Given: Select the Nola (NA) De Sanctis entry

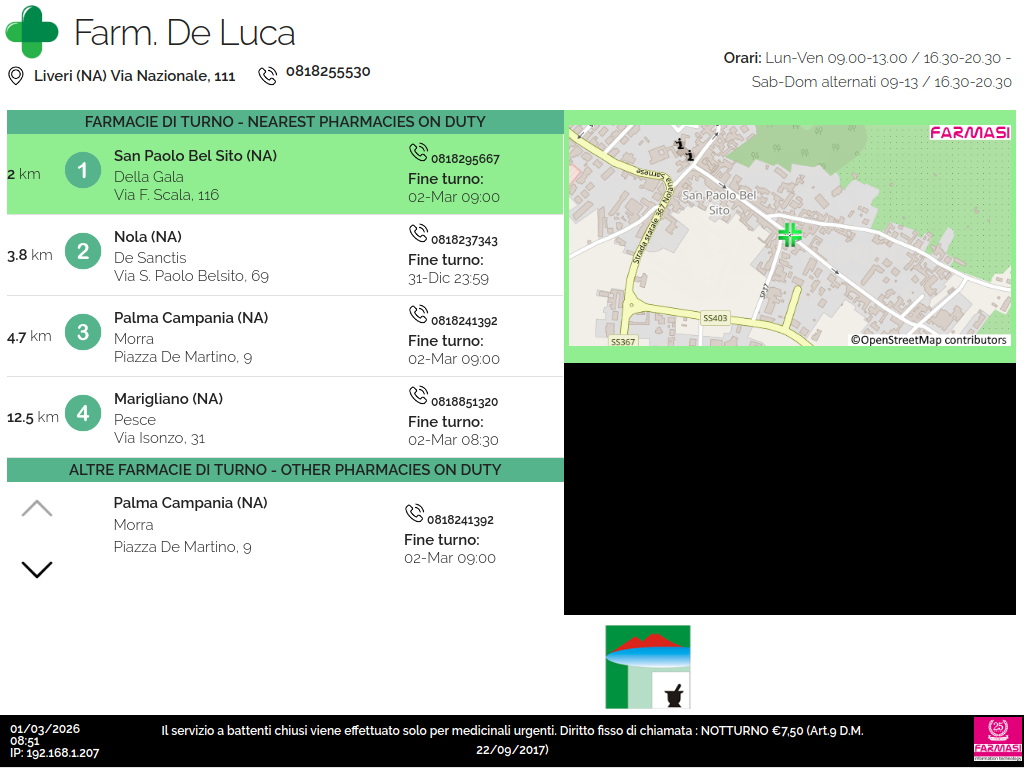Looking at the screenshot, I should [x=285, y=256].
